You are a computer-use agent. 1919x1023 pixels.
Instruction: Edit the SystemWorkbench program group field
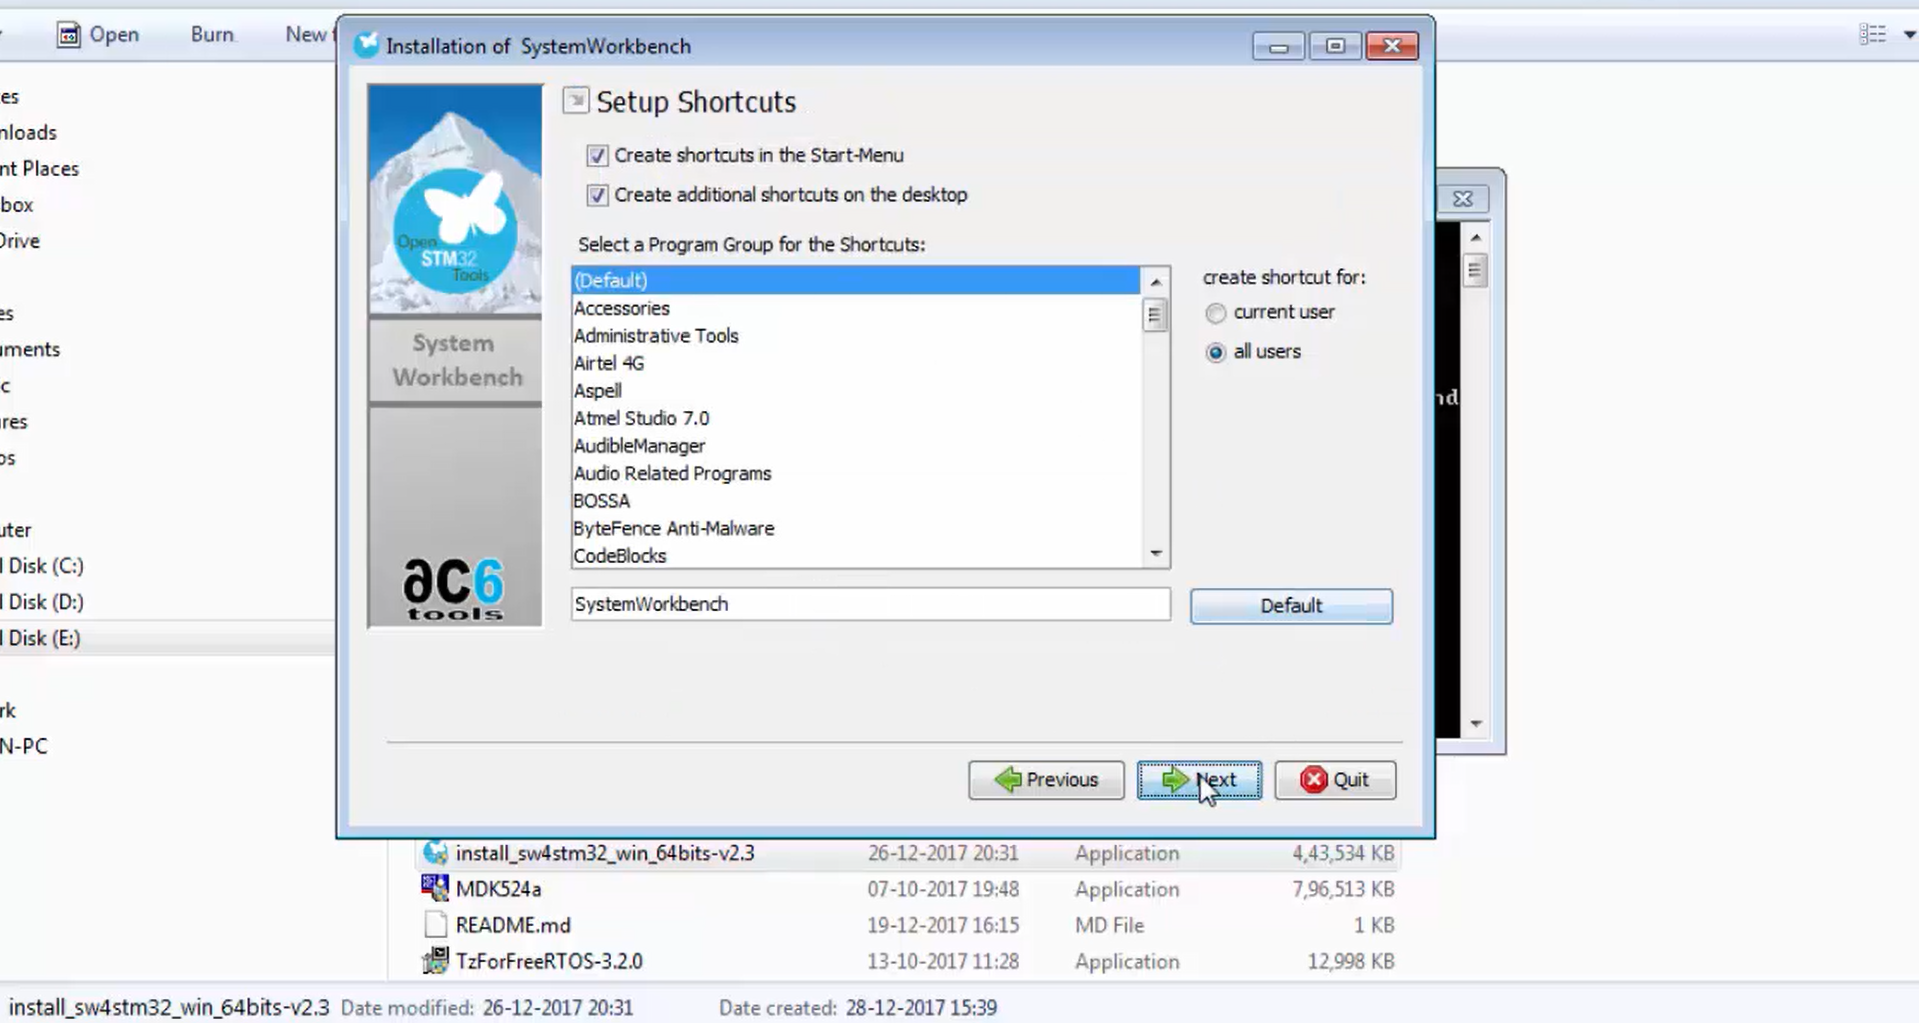point(870,604)
